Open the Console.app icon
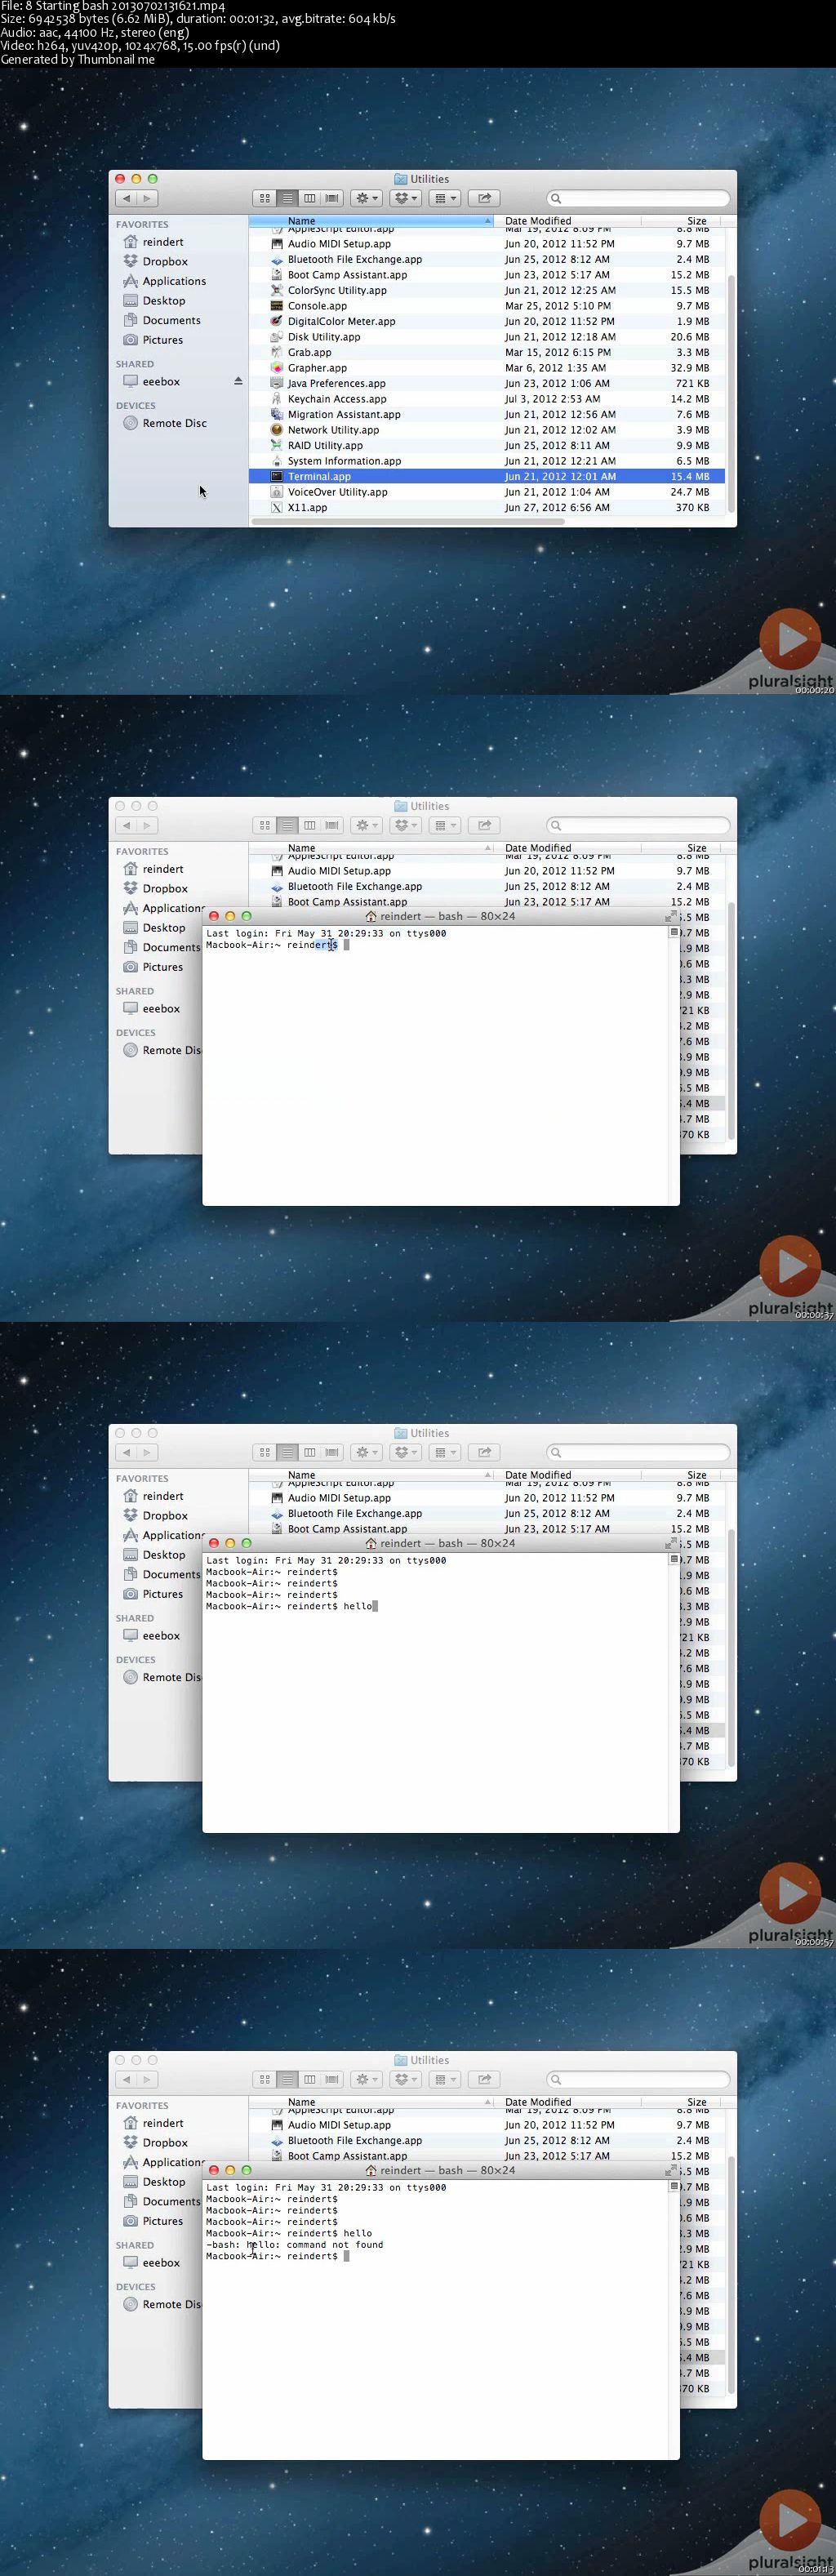Screen dimensions: 836x2576 pyautogui.click(x=277, y=306)
